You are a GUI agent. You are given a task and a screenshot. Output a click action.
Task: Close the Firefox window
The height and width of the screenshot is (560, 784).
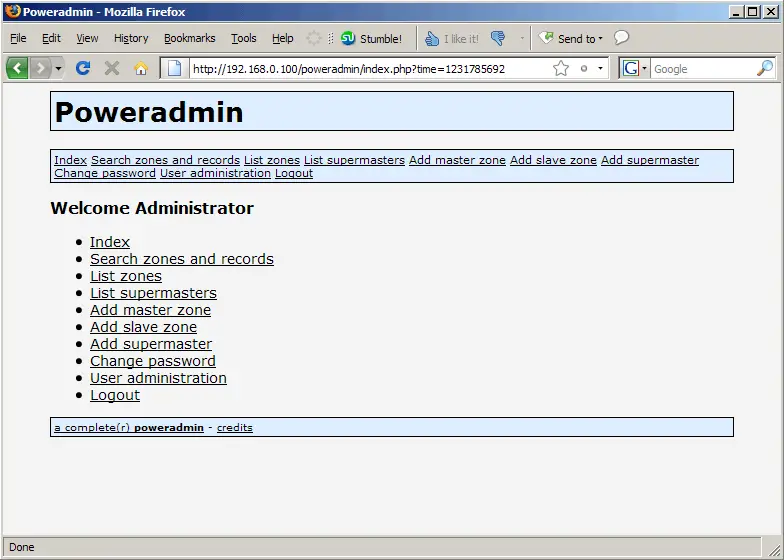click(x=770, y=12)
